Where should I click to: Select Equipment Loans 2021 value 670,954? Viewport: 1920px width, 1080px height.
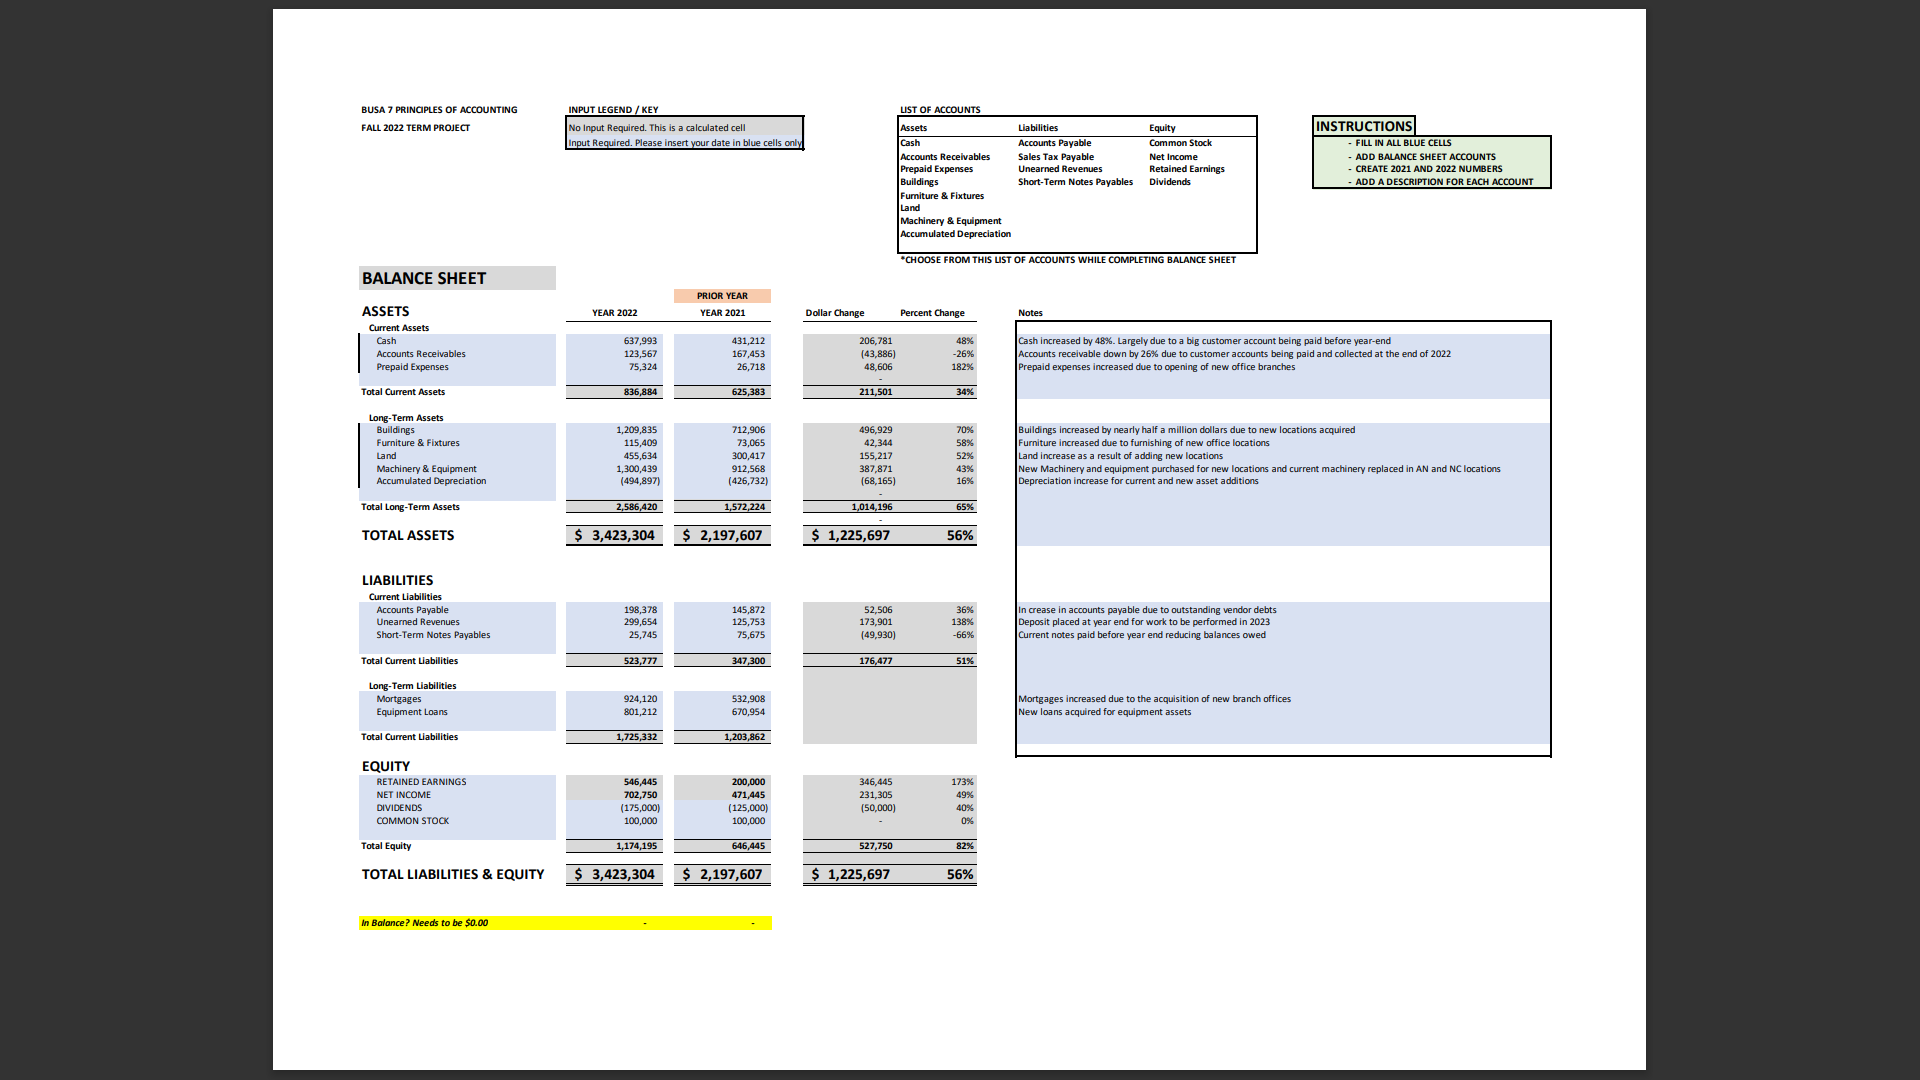[x=748, y=712]
